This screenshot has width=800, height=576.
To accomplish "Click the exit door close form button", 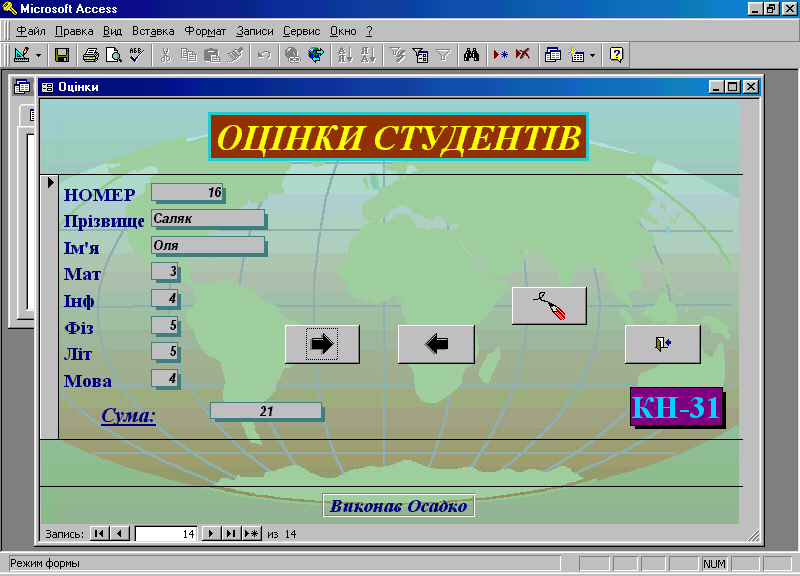I will click(x=663, y=344).
